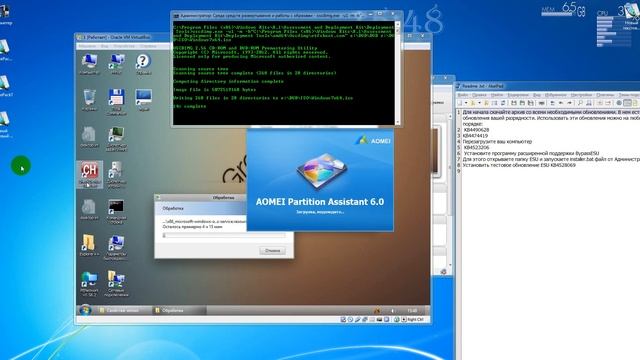Click the line ending with ESU KB4528069
This screenshot has width=640, height=360.
[x=519, y=165]
